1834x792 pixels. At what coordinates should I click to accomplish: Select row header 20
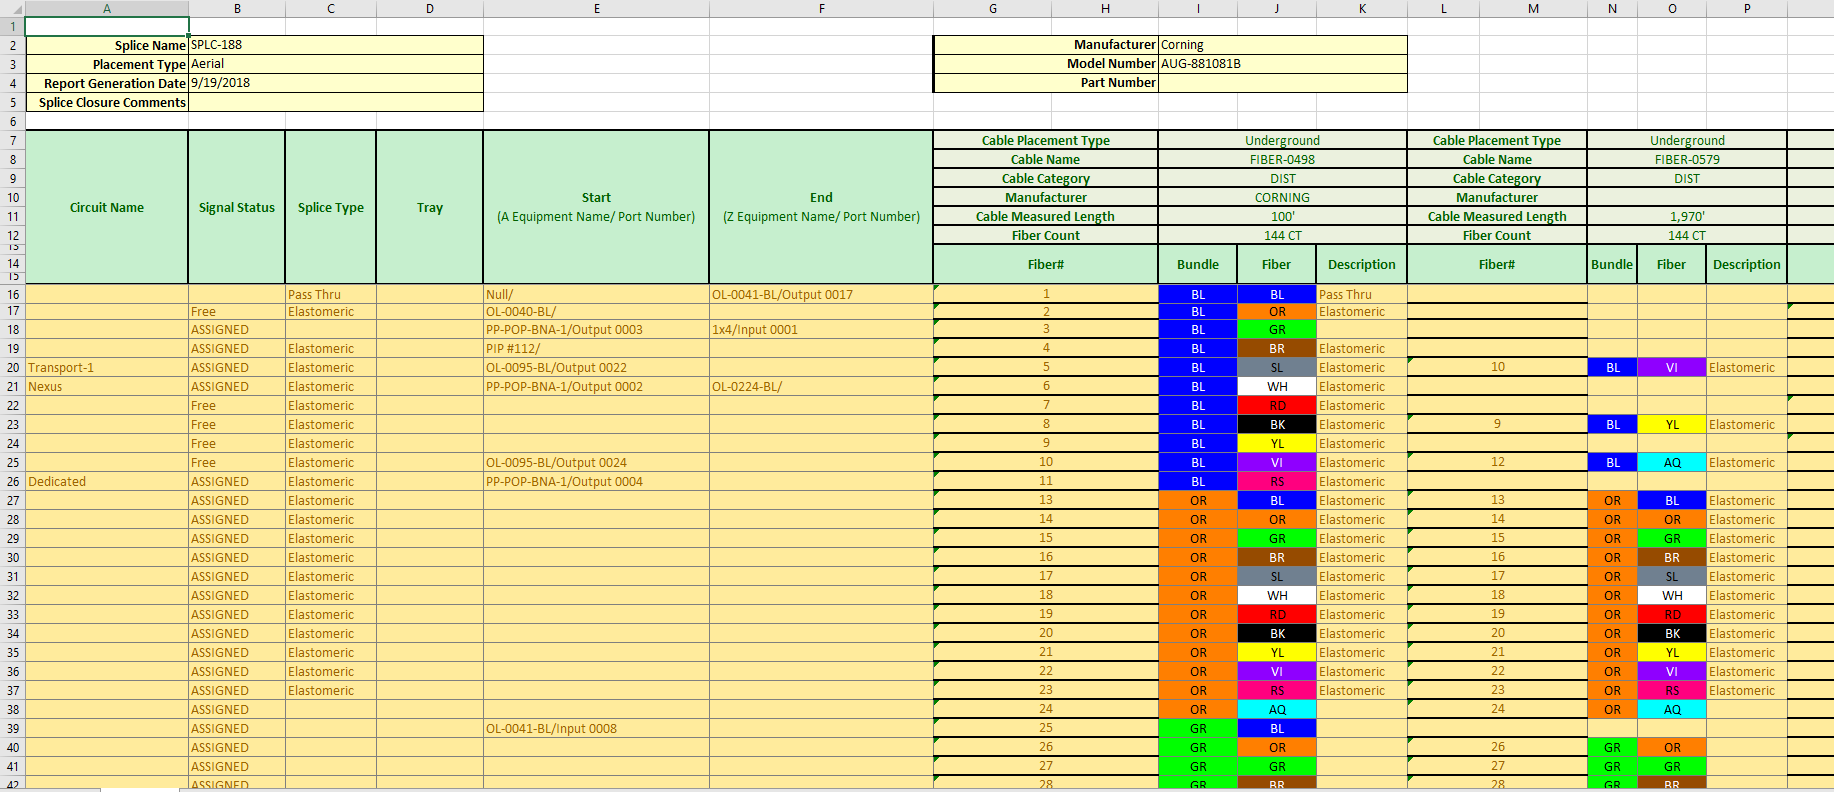[12, 368]
